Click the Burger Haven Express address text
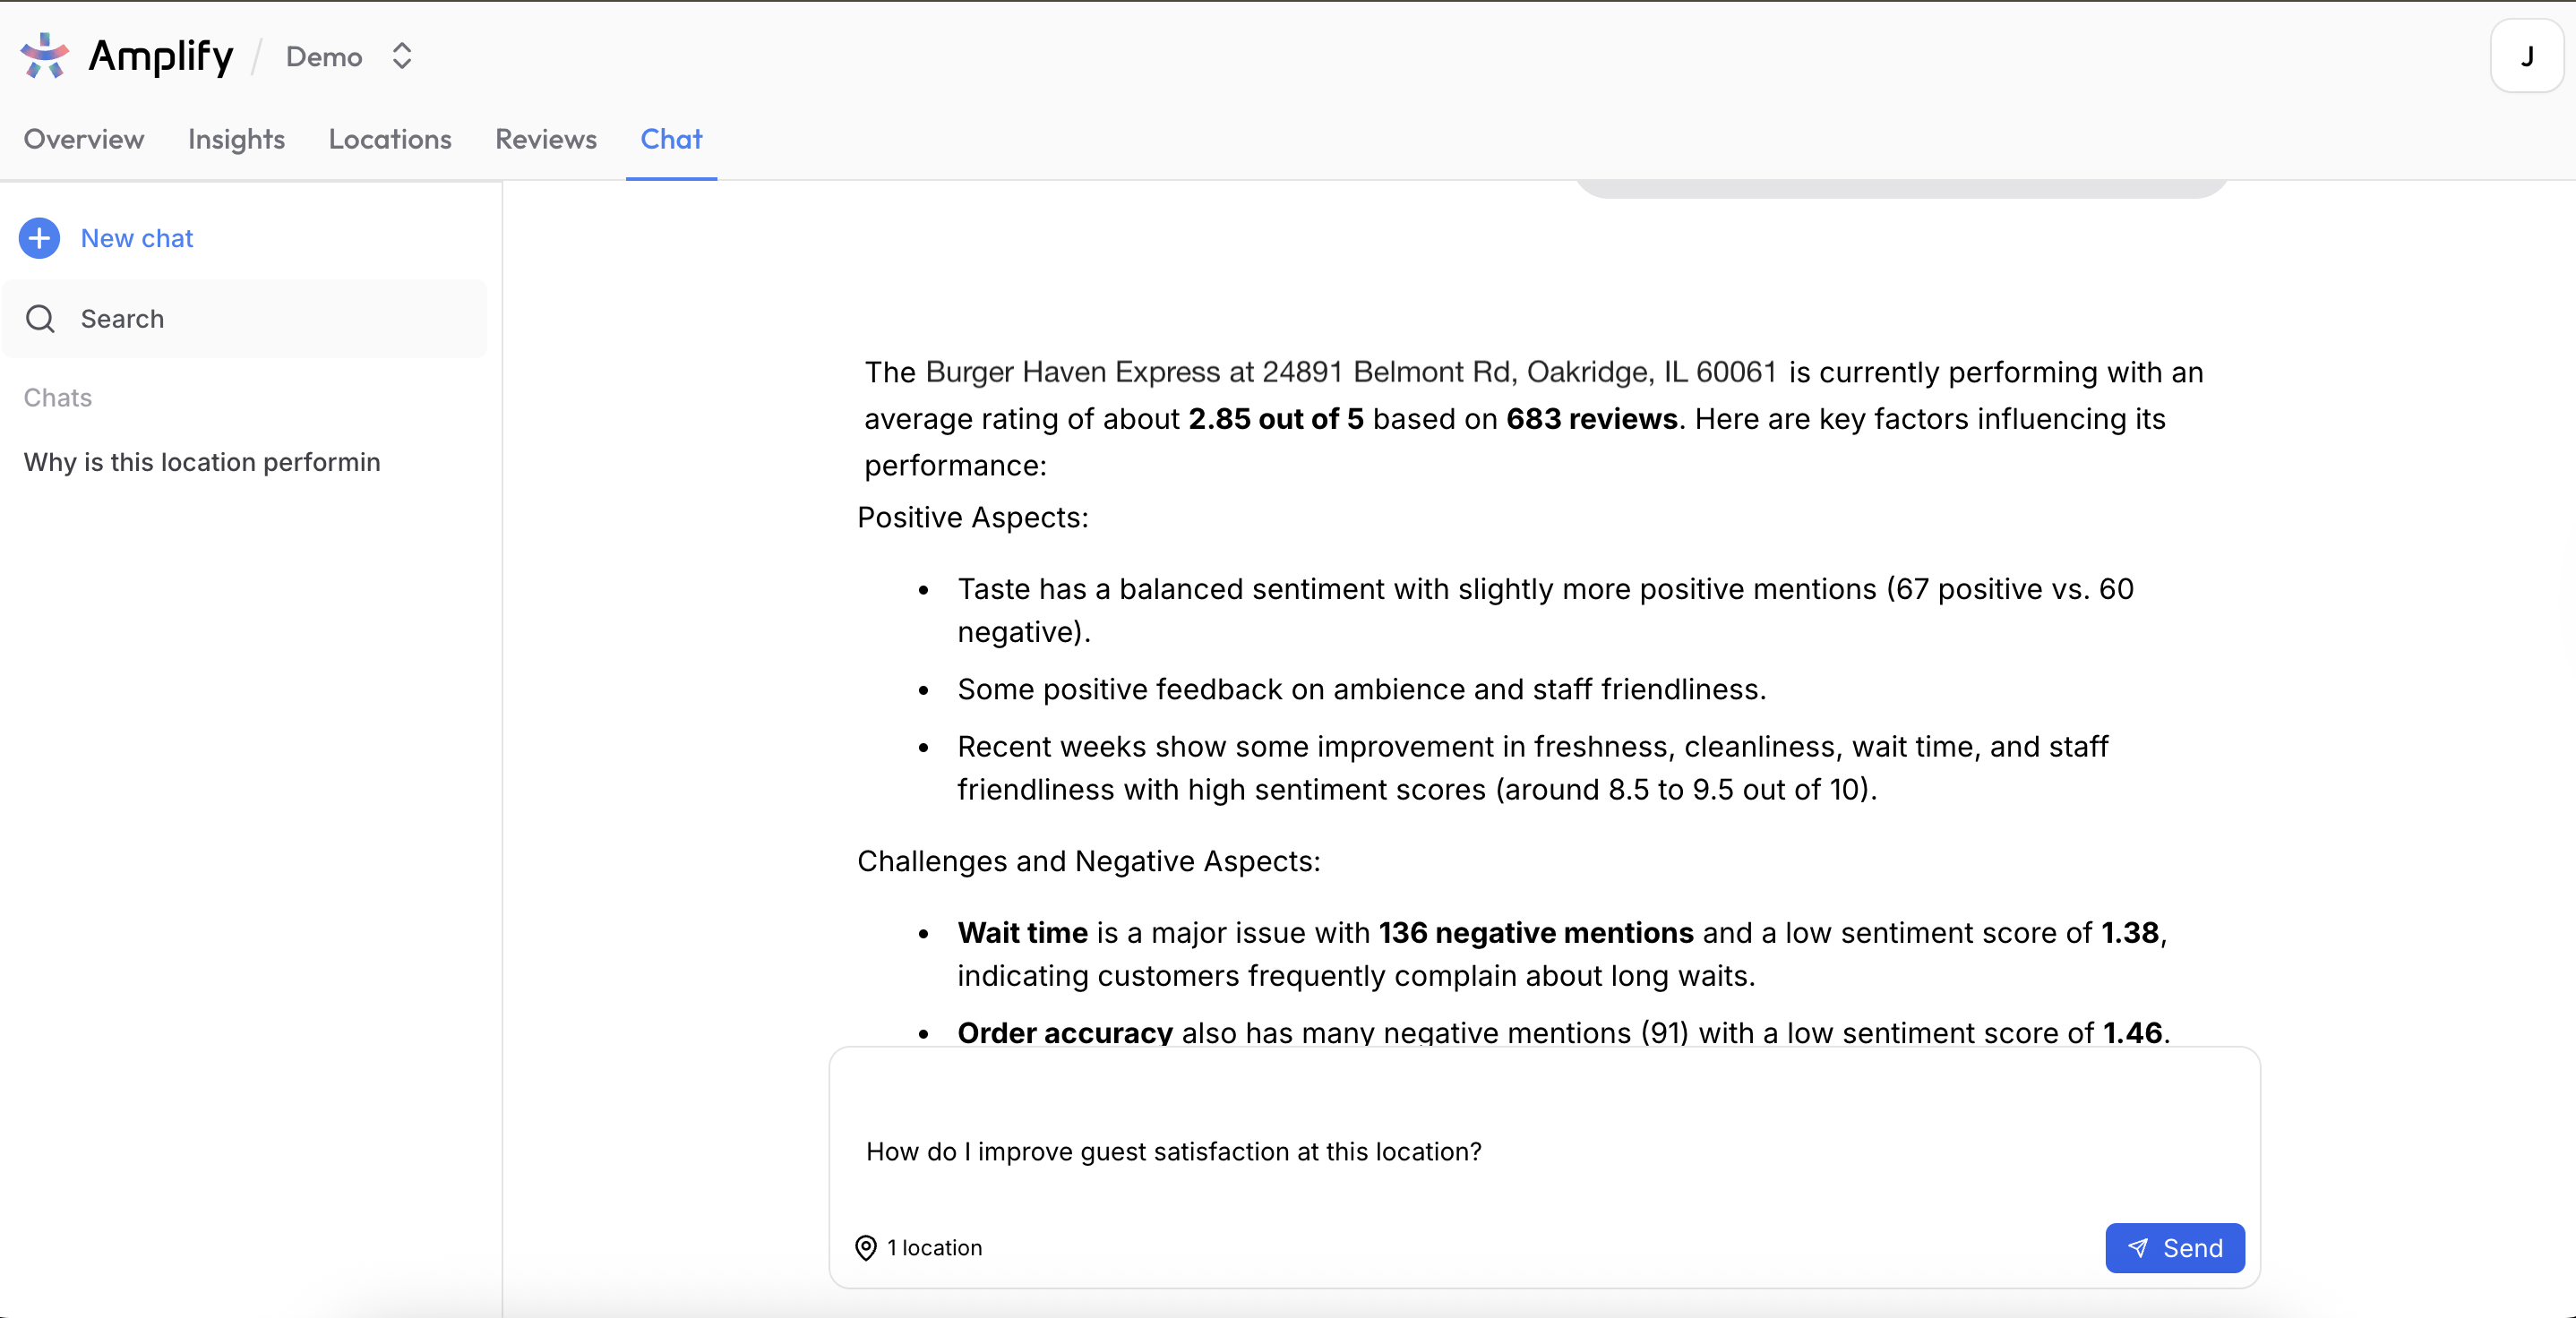The width and height of the screenshot is (2576, 1318). click(x=1351, y=372)
